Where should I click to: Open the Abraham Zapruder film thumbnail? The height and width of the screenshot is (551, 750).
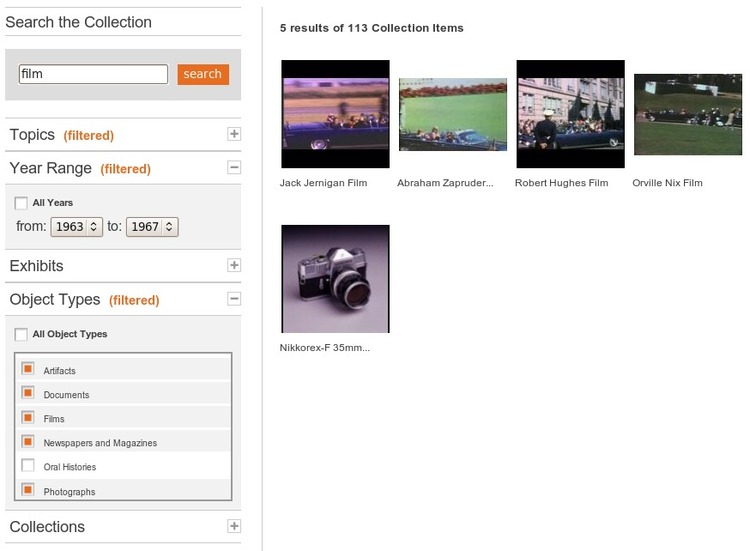[x=452, y=114]
